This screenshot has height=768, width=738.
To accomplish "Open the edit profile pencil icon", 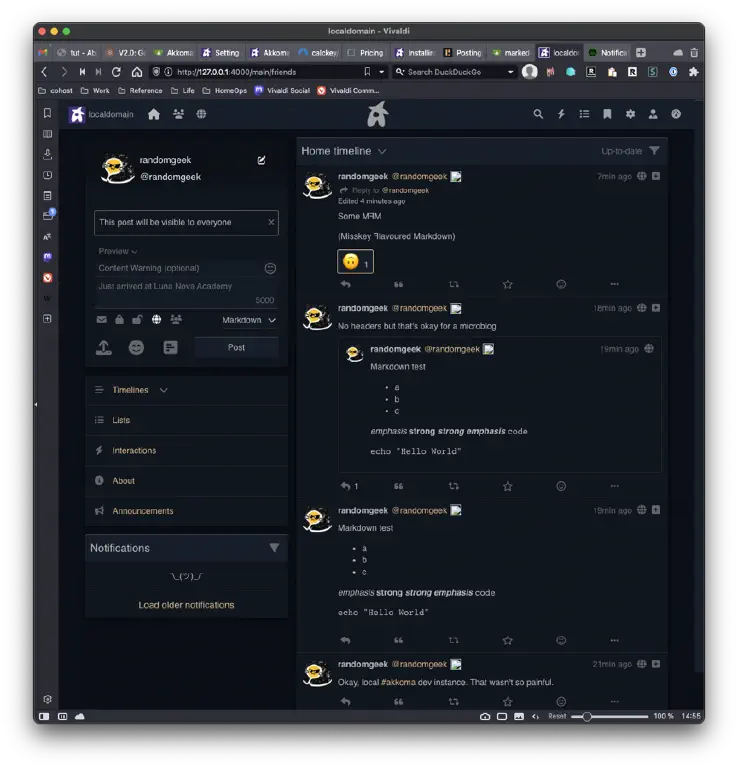I will pos(262,160).
